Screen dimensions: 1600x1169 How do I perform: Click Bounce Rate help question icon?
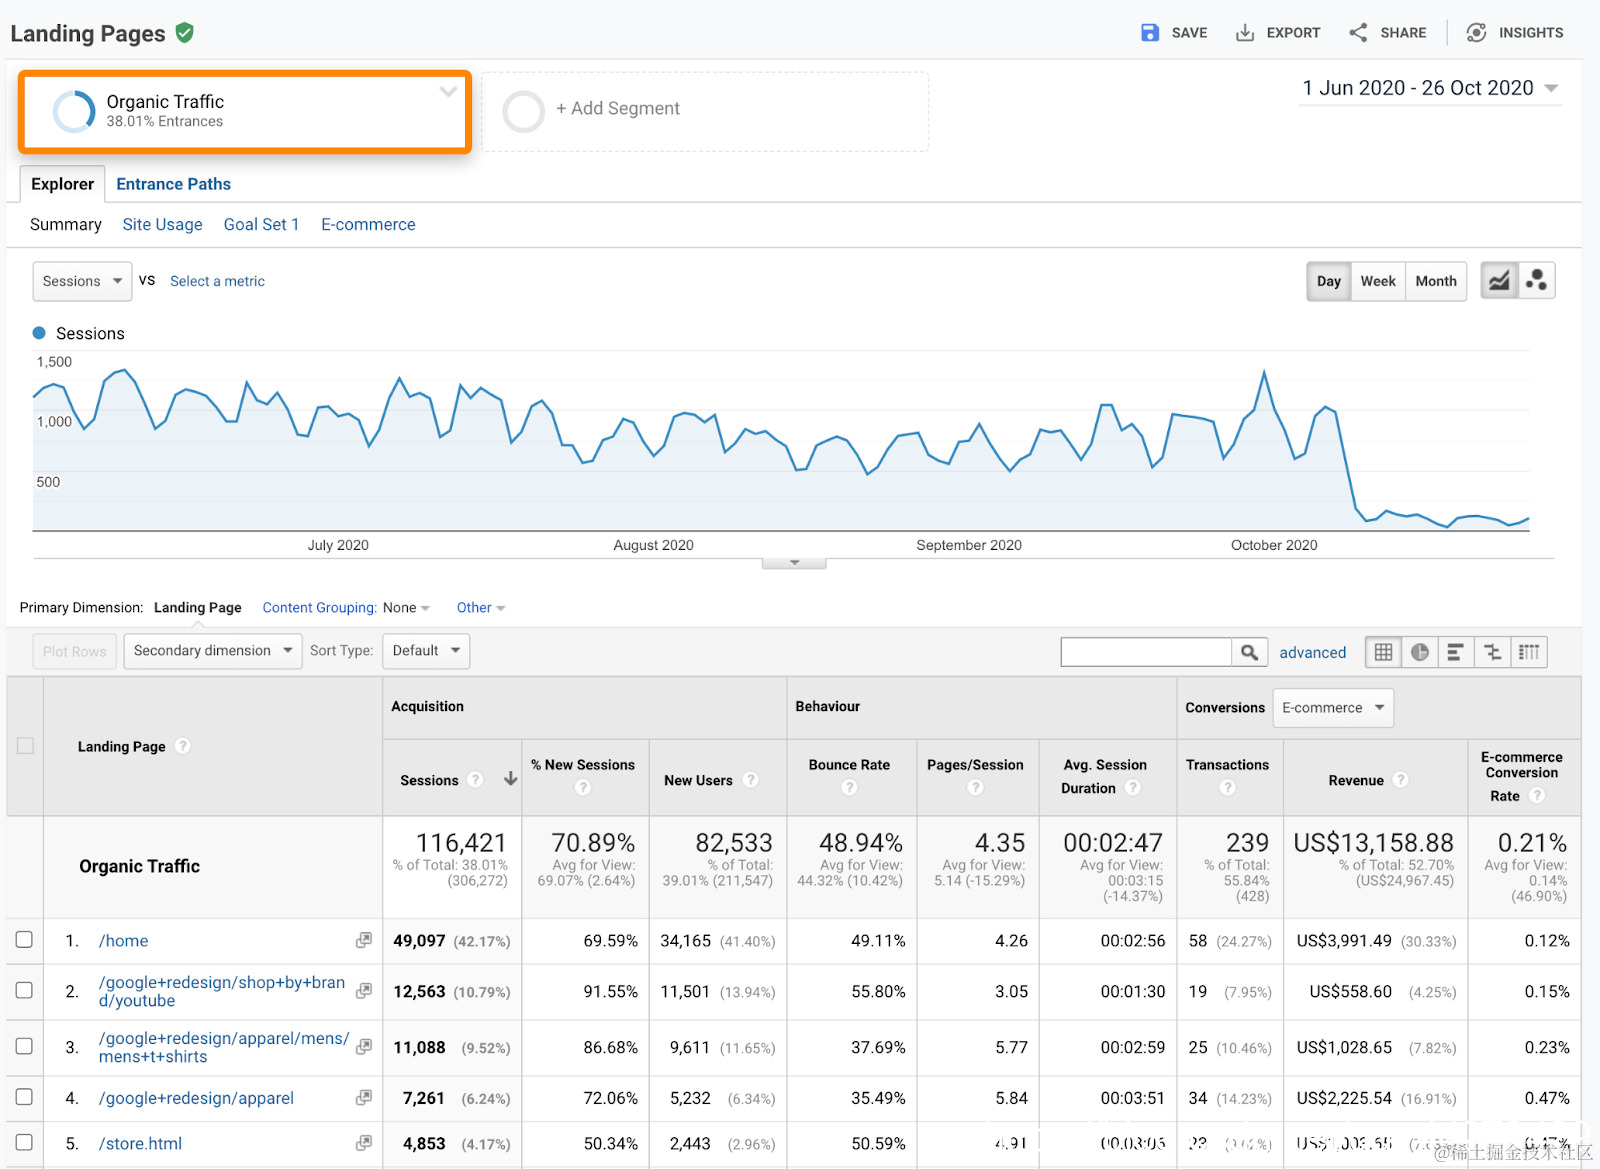click(849, 788)
